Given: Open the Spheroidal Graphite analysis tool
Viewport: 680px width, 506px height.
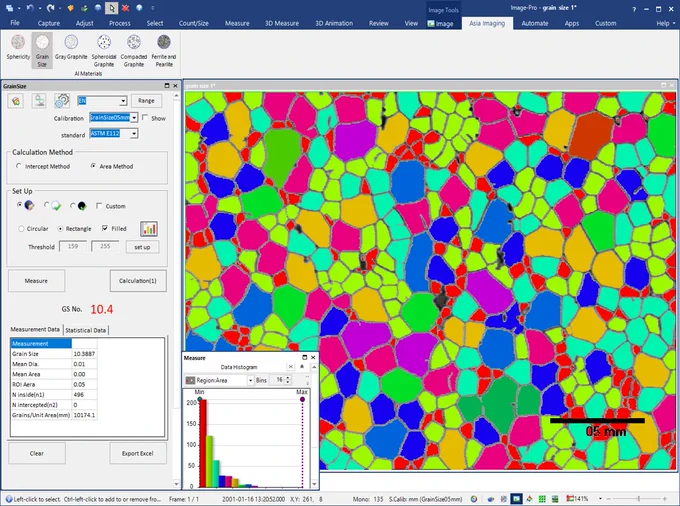Looking at the screenshot, I should pyautogui.click(x=104, y=51).
